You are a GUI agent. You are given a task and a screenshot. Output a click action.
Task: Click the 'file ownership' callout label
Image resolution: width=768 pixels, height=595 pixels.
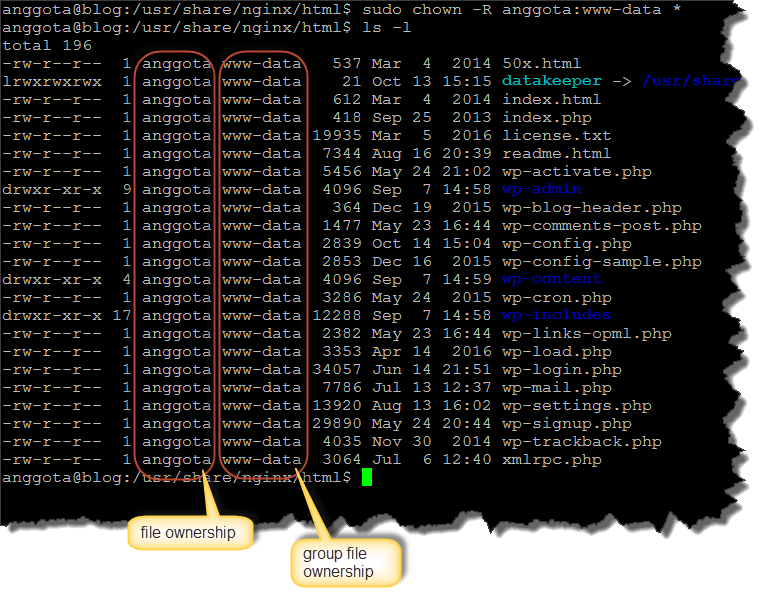point(187,533)
